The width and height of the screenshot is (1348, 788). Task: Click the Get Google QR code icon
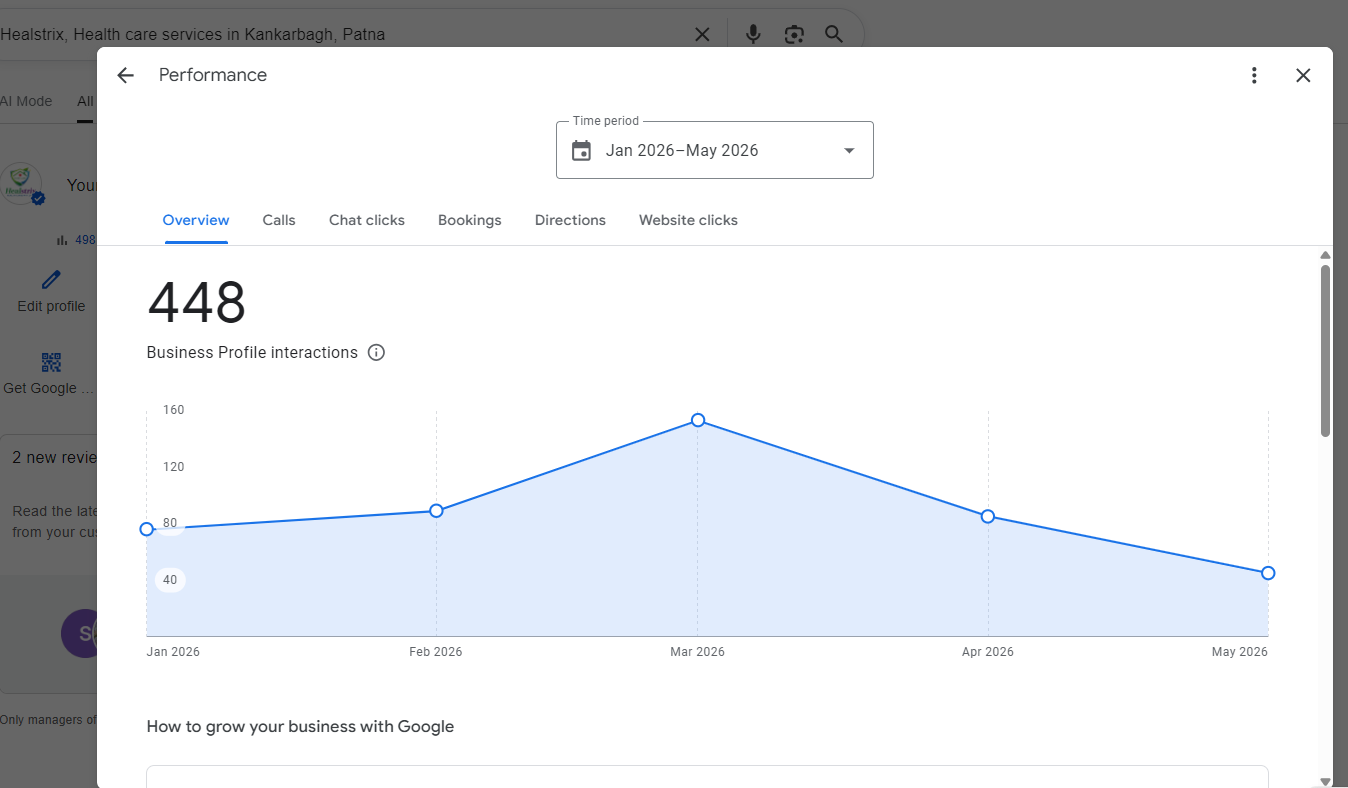tap(51, 362)
